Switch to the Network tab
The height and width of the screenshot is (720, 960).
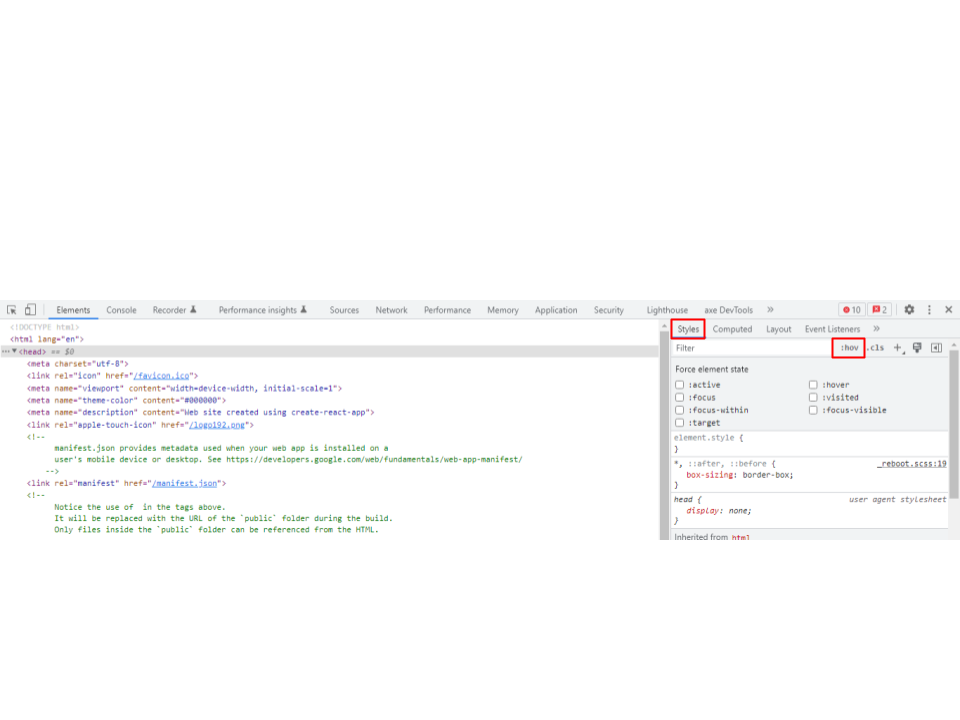391,310
